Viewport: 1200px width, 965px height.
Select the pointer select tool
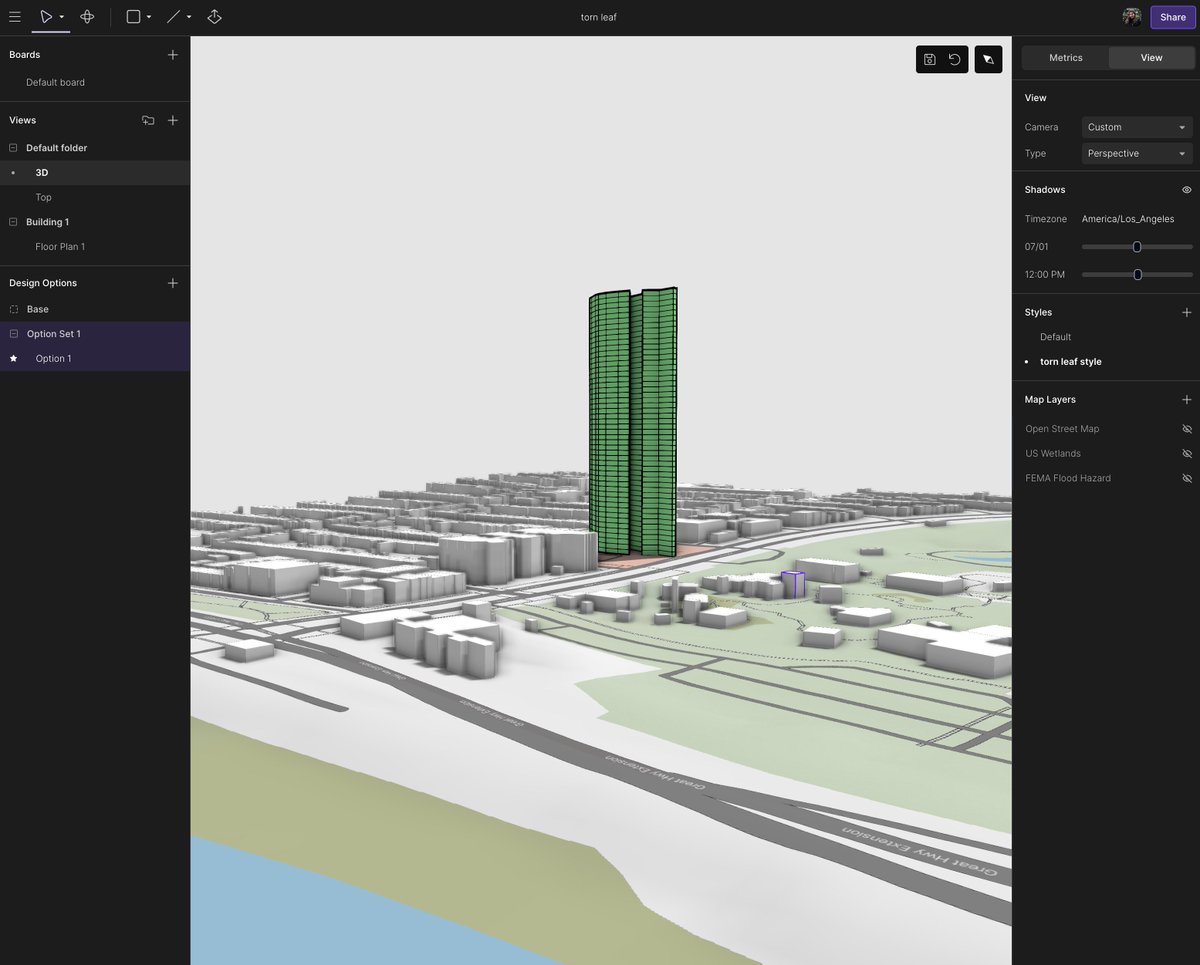click(x=46, y=17)
